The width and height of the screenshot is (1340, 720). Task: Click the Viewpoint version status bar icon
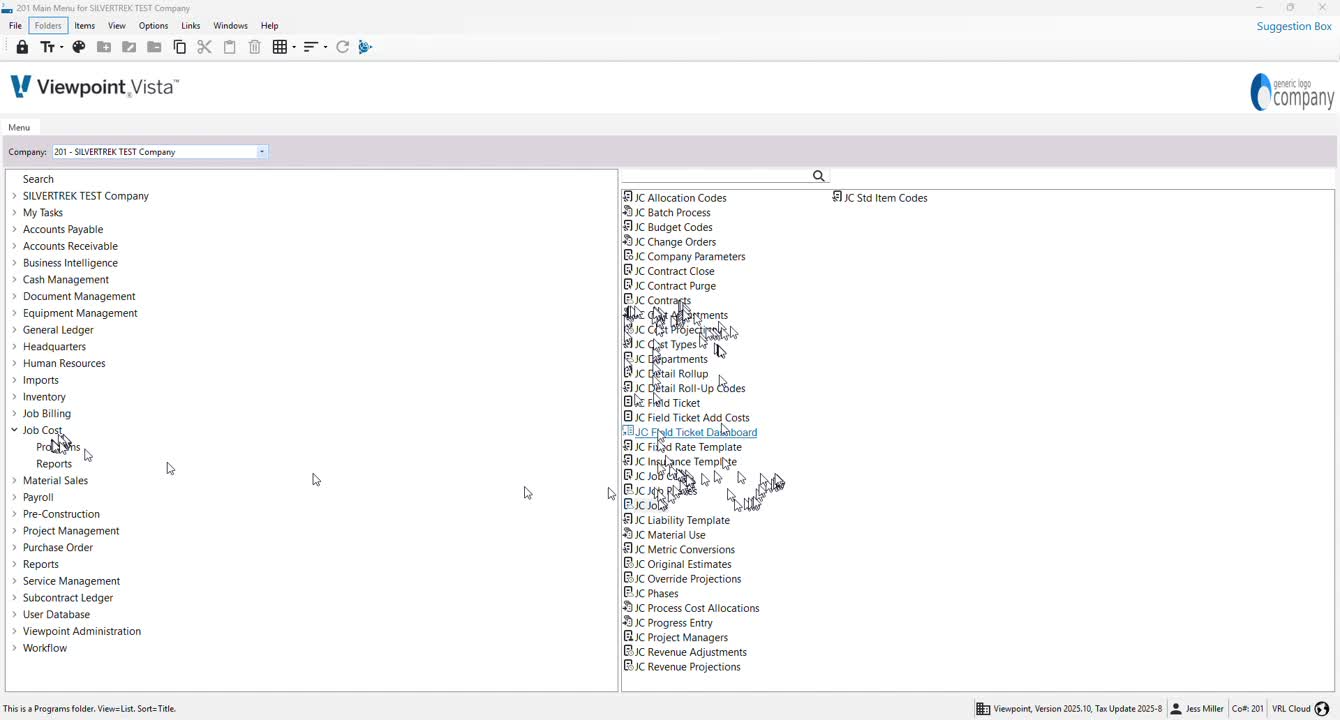(x=983, y=709)
